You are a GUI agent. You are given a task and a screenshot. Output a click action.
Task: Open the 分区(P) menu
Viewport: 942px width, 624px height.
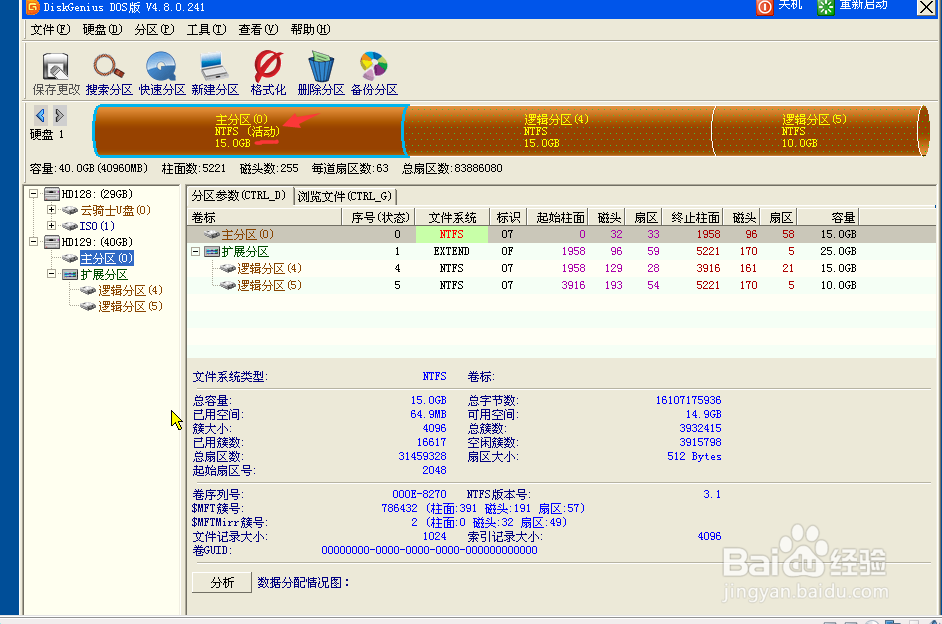[153, 30]
